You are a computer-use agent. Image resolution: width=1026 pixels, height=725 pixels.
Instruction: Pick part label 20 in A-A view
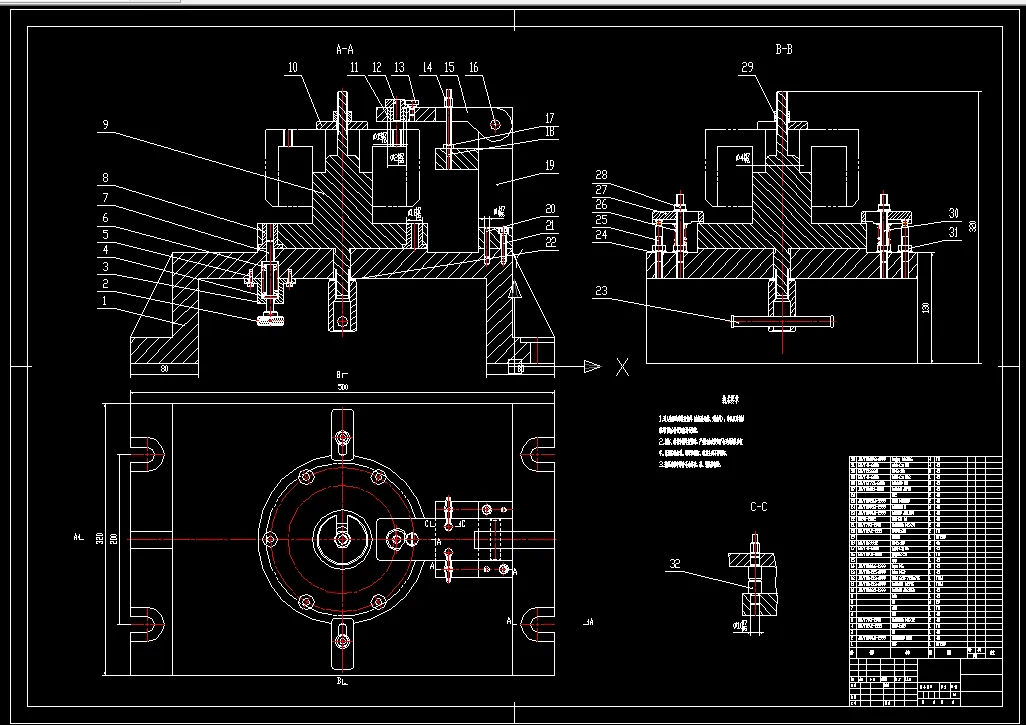click(x=550, y=209)
